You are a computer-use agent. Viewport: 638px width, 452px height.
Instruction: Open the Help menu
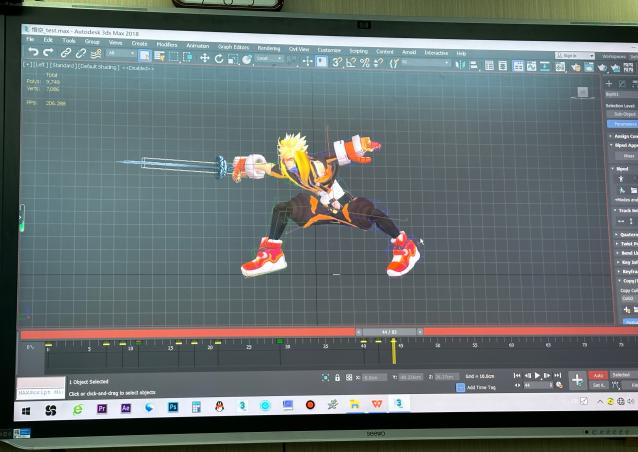(461, 53)
